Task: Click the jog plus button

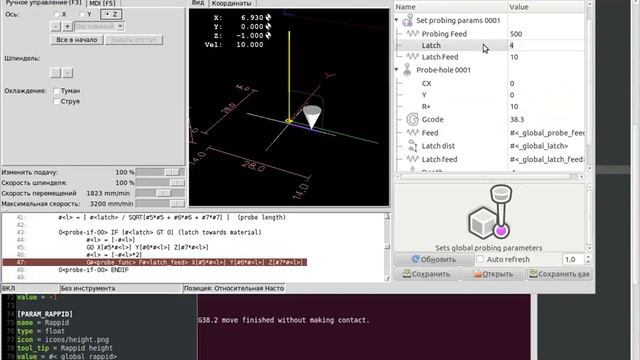Action: coord(68,26)
